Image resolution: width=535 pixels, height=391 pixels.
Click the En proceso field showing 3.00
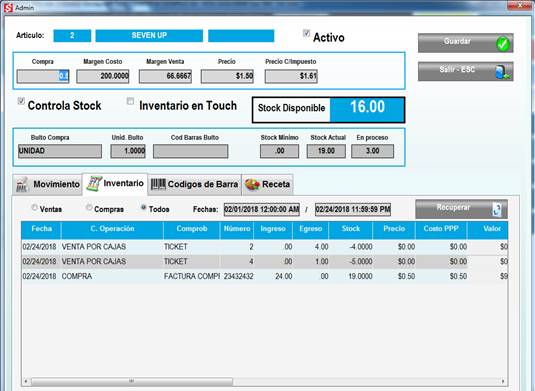coord(373,151)
